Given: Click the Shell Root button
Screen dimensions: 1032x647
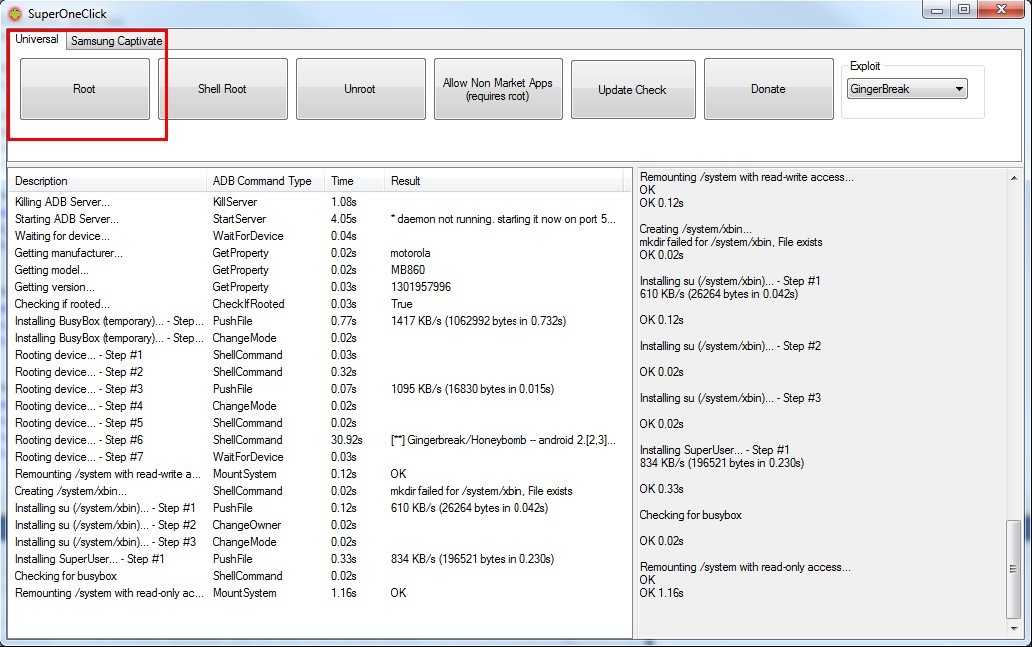Looking at the screenshot, I should pyautogui.click(x=222, y=89).
